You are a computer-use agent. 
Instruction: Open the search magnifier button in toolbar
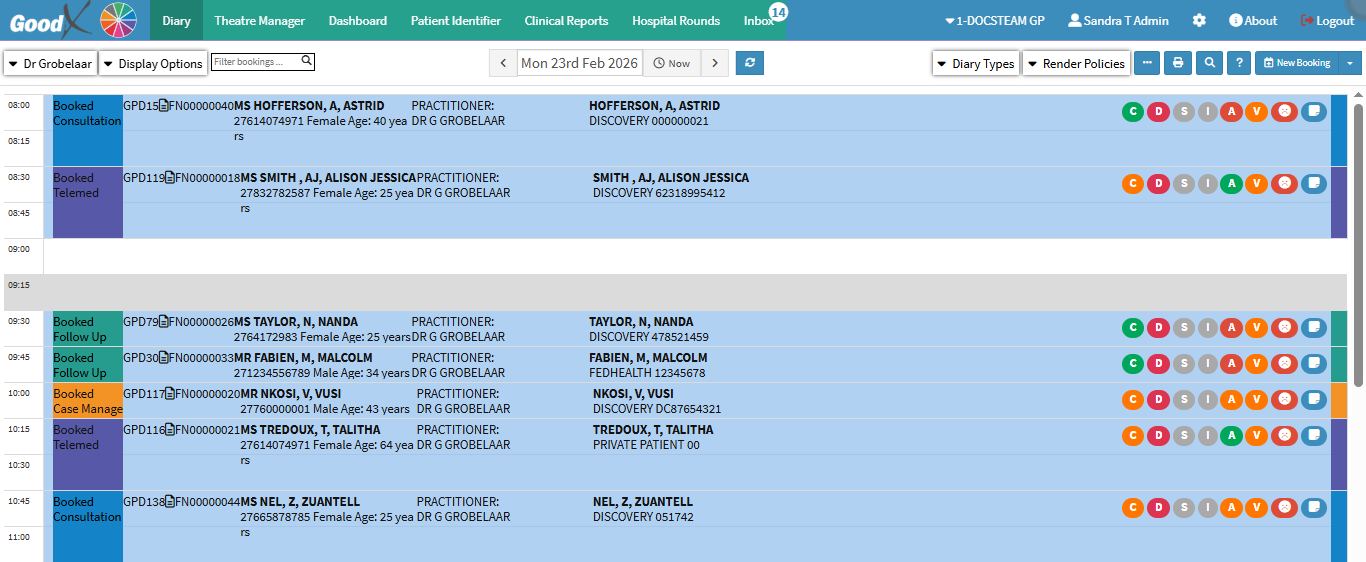point(1209,63)
